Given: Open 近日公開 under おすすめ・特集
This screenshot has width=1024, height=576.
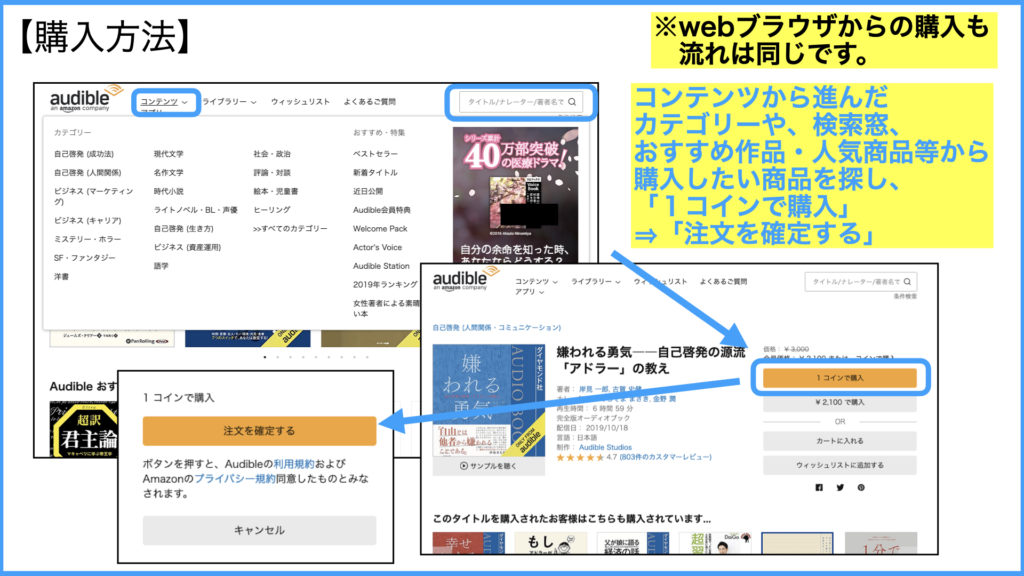Looking at the screenshot, I should [x=368, y=191].
